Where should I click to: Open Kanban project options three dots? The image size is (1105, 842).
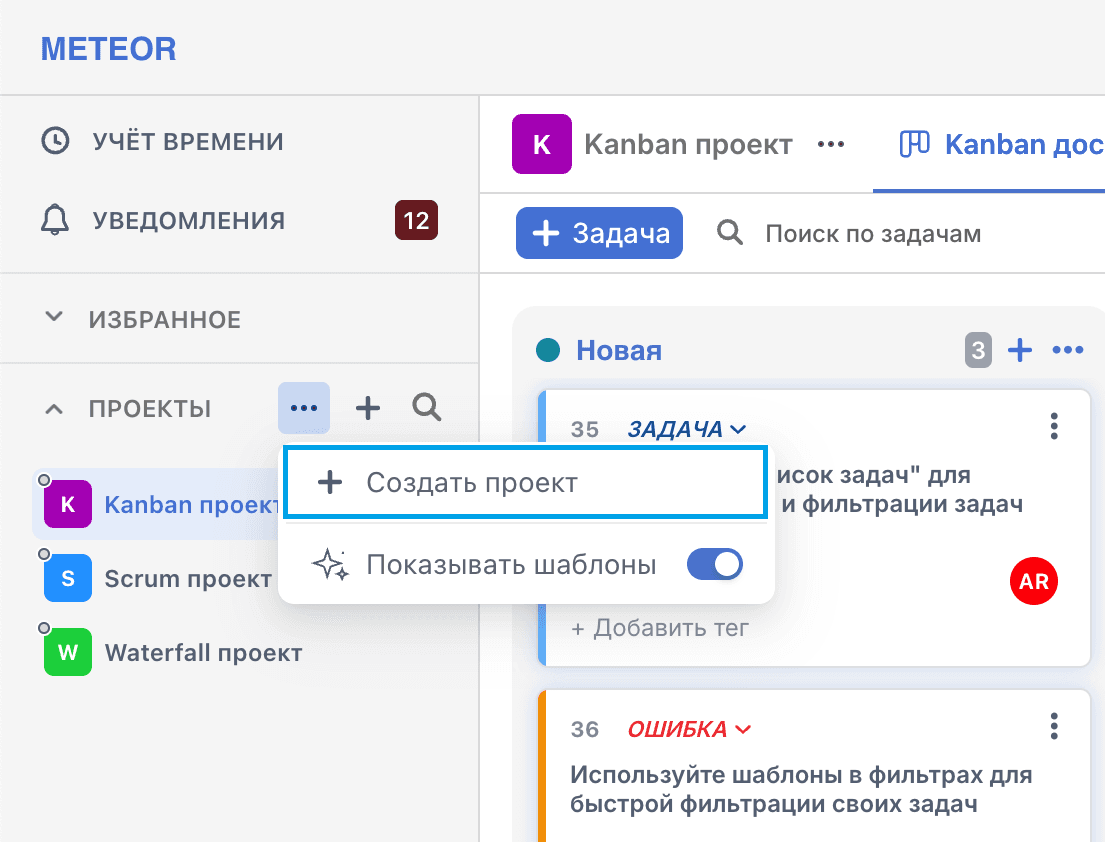pyautogui.click(x=831, y=144)
